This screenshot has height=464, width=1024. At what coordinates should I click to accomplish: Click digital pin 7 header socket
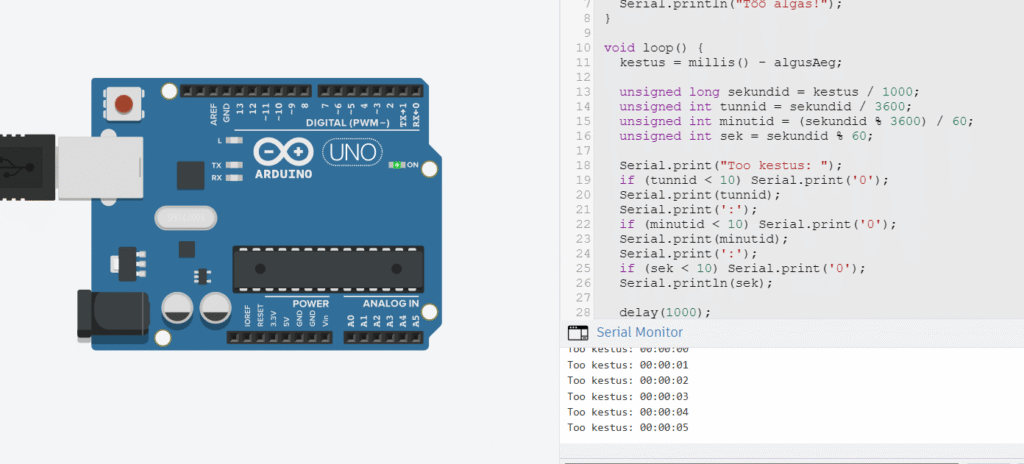(325, 90)
